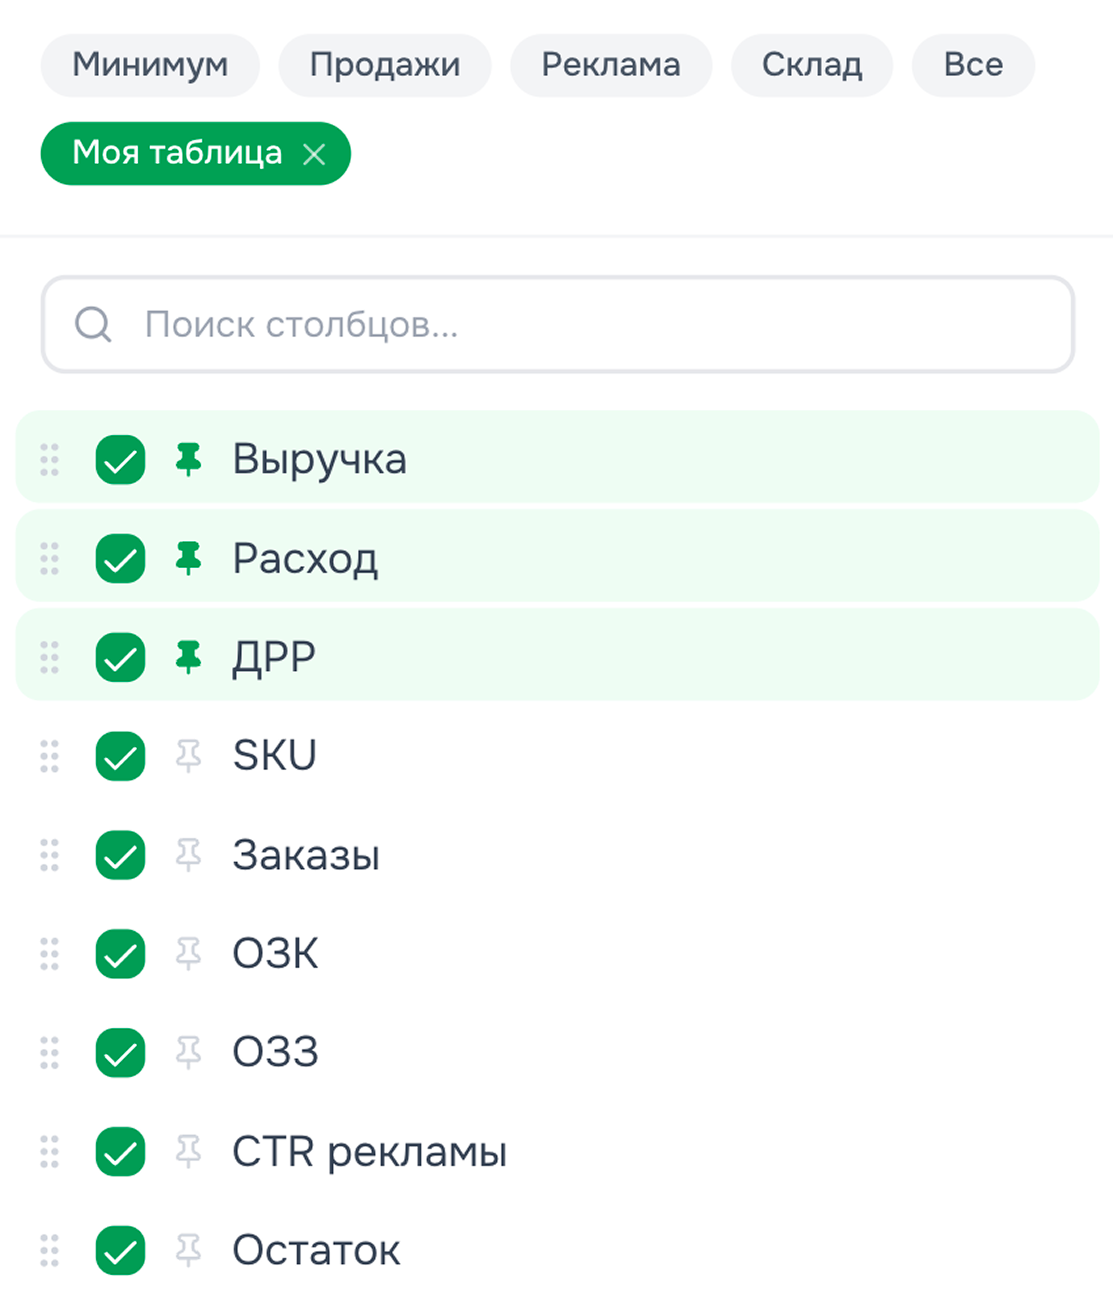Select the green Моя таблица chip
1116x1306 pixels.
(x=180, y=154)
